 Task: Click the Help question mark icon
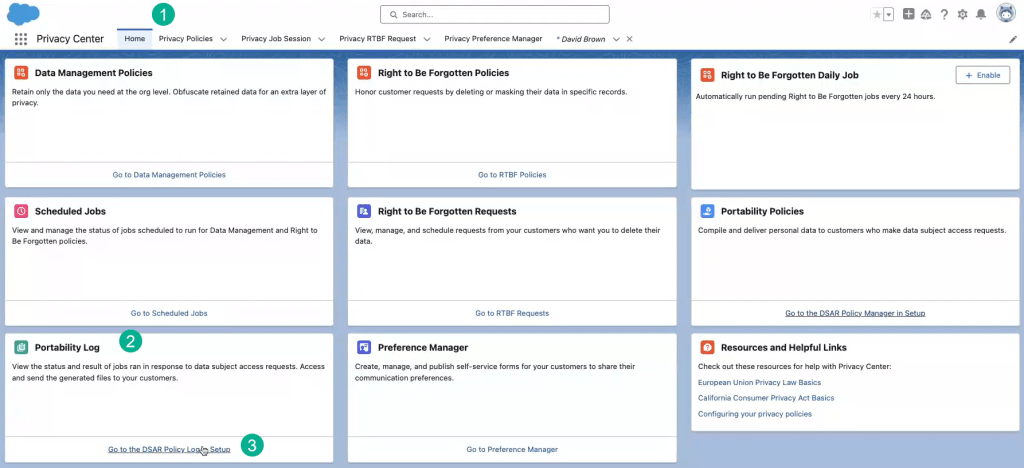[x=944, y=14]
